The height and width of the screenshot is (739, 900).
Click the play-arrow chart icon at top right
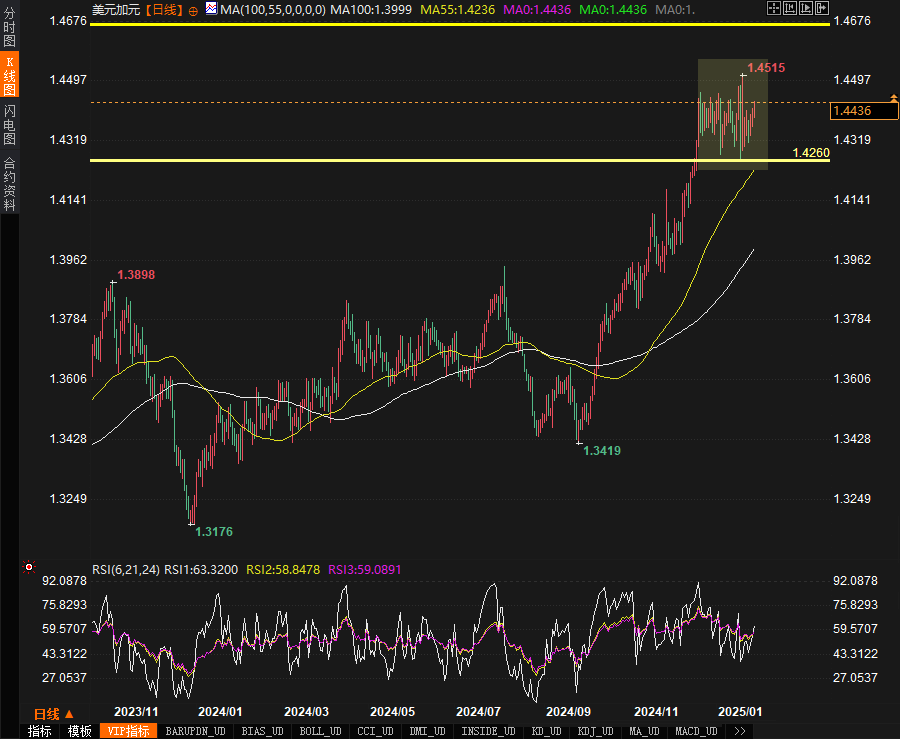(x=805, y=9)
